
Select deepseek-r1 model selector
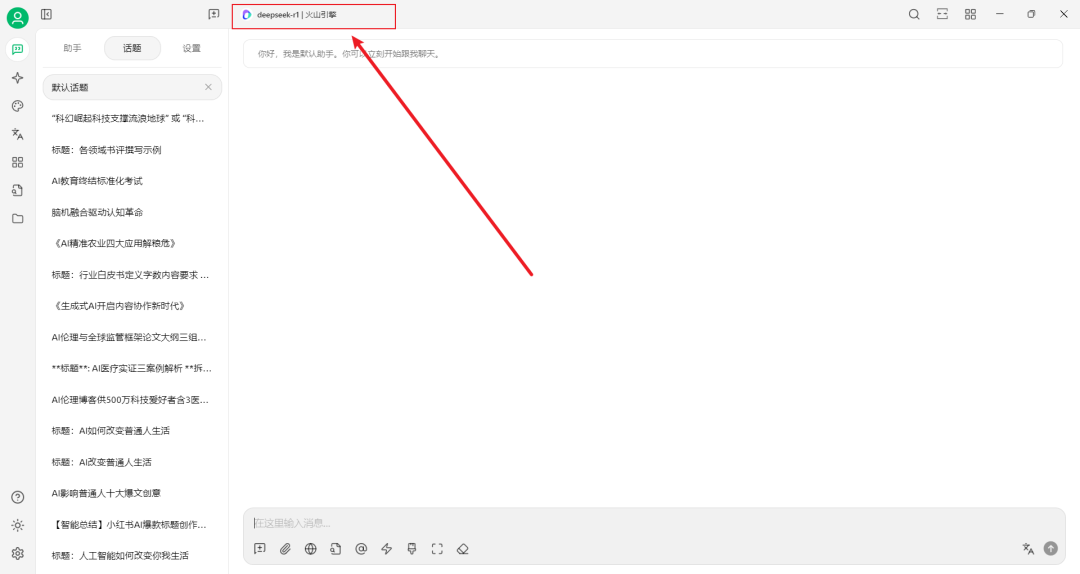click(290, 14)
